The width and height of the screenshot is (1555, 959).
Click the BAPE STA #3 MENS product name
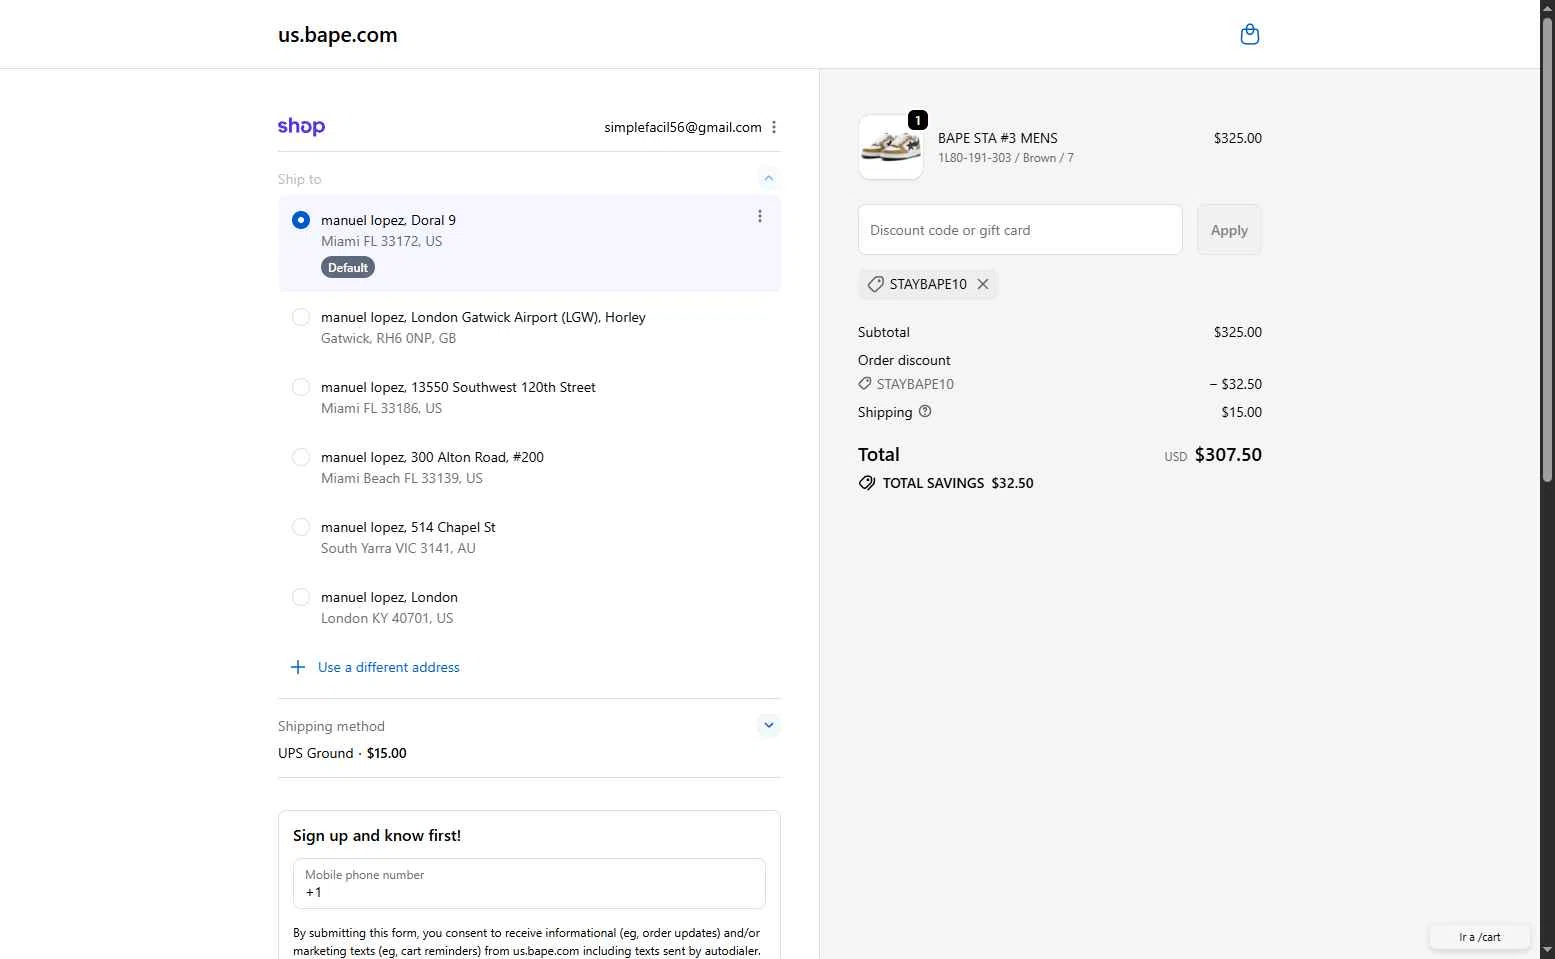point(998,138)
